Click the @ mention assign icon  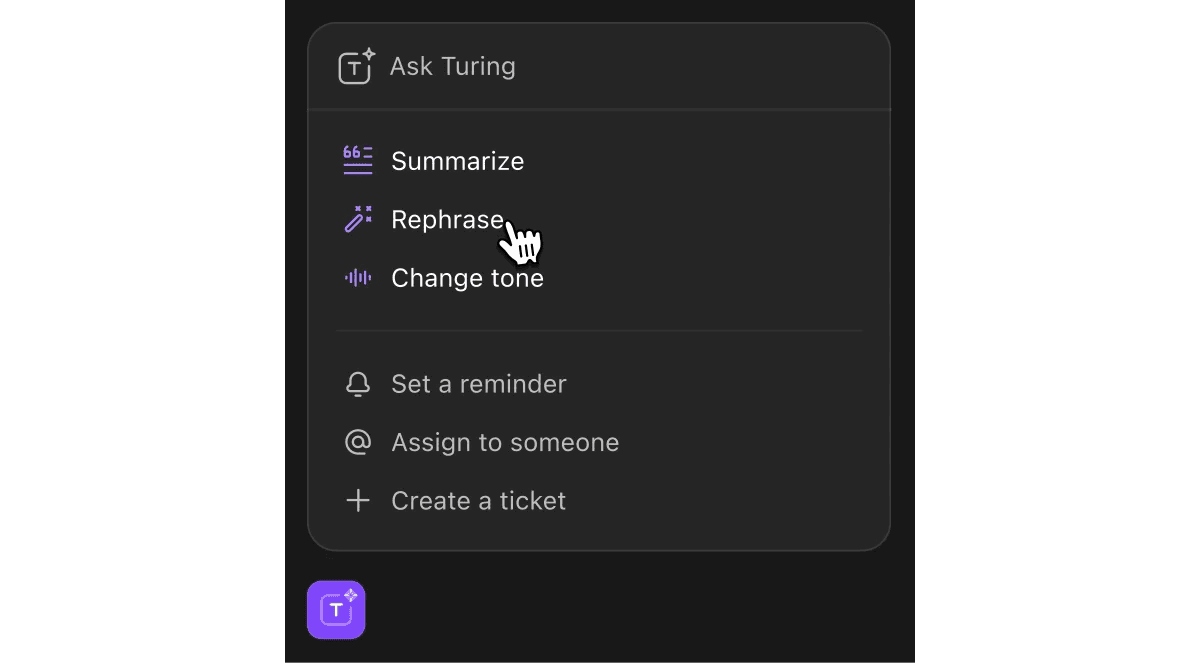358,442
